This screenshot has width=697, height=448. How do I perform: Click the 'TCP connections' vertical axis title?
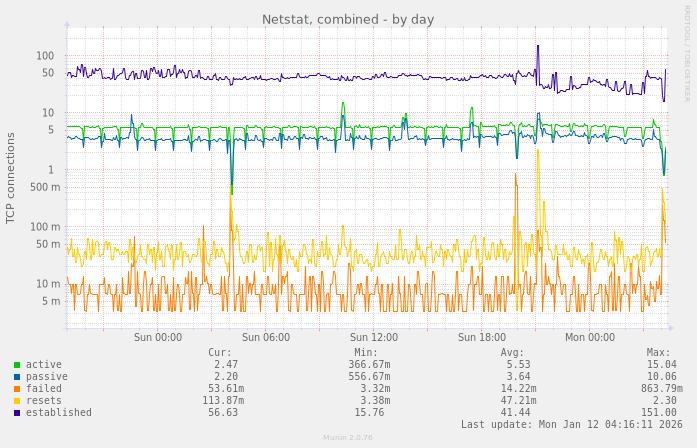(x=10, y=178)
